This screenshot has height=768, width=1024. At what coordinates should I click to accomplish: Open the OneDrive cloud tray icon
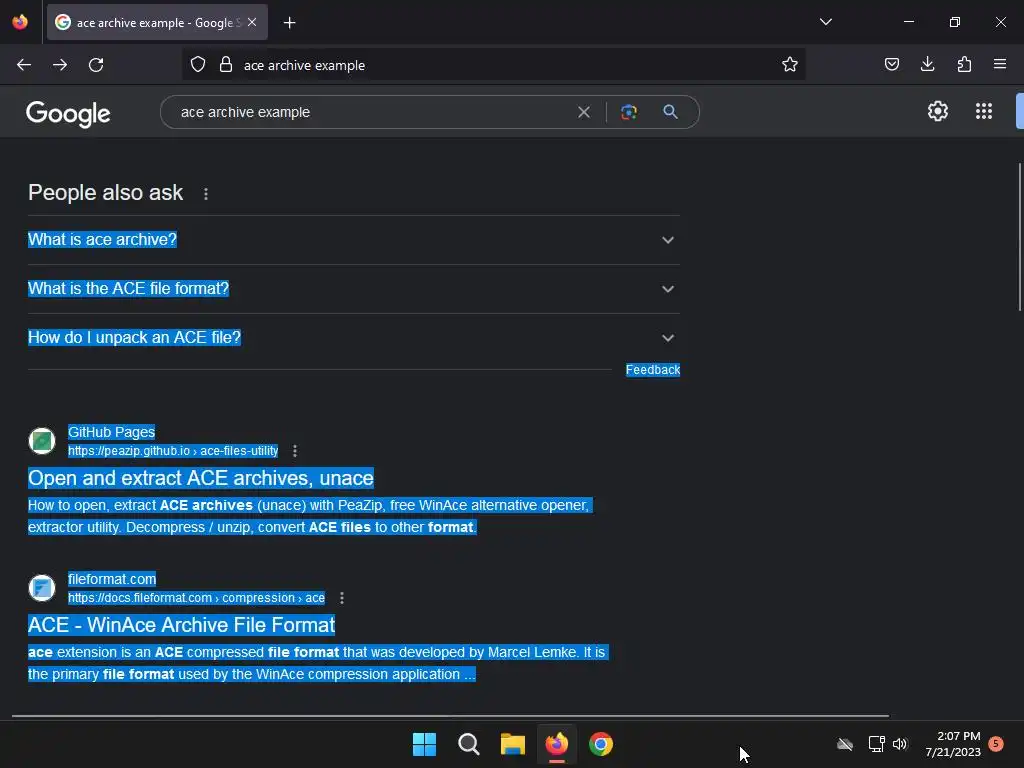click(x=844, y=744)
